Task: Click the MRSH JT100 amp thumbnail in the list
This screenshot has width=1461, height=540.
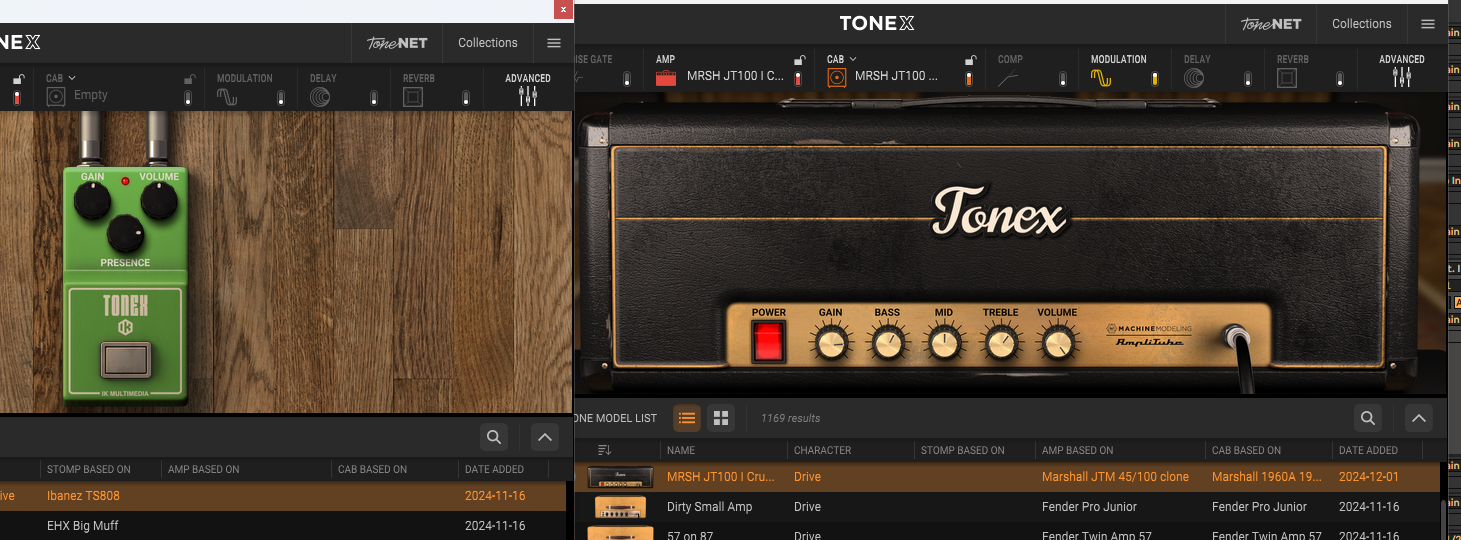Action: tap(620, 477)
